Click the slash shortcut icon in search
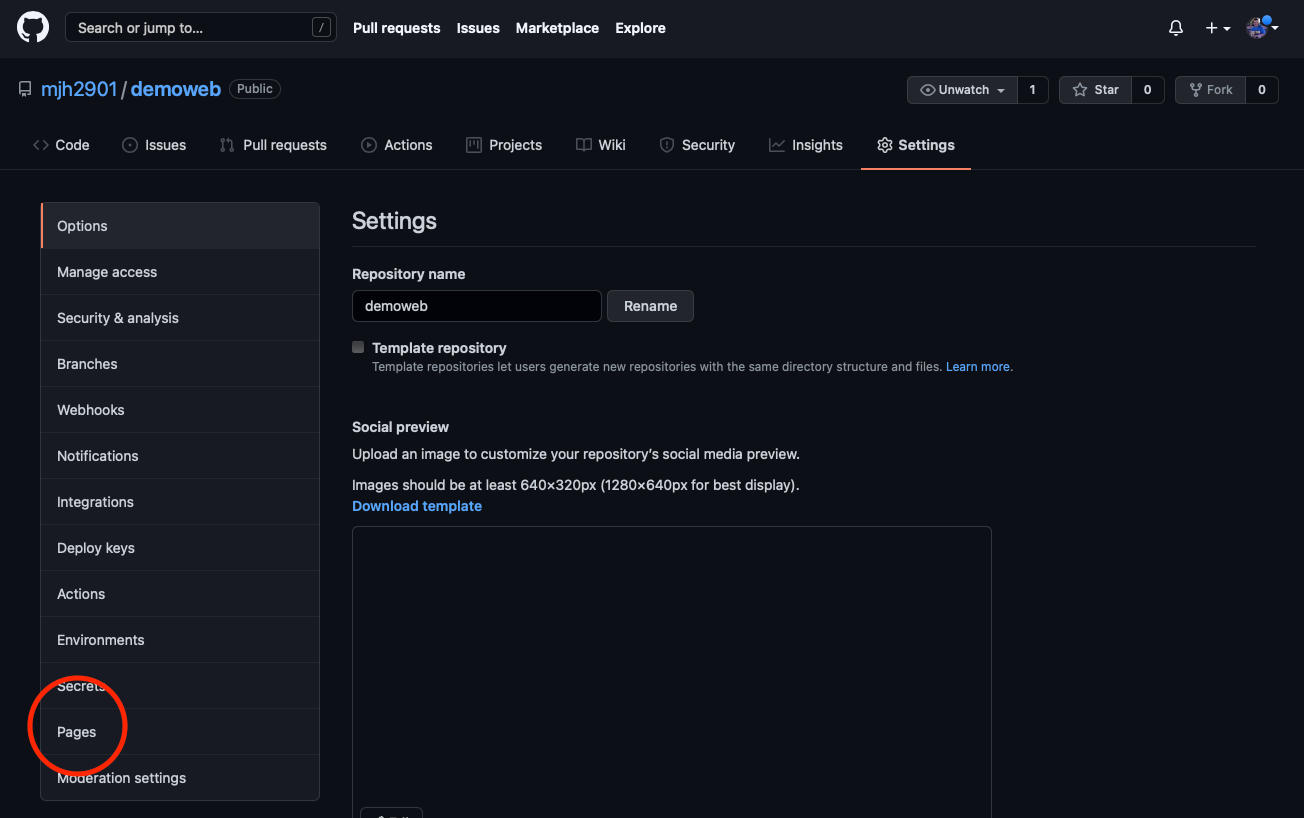1304x818 pixels. pos(321,28)
